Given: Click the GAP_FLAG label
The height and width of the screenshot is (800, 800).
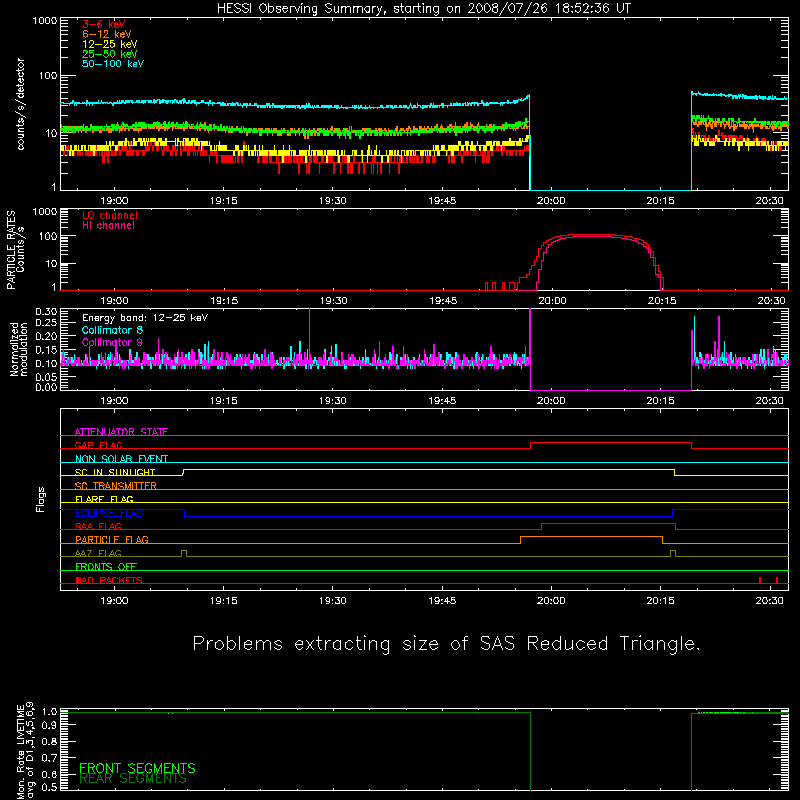Looking at the screenshot, I should [98, 445].
